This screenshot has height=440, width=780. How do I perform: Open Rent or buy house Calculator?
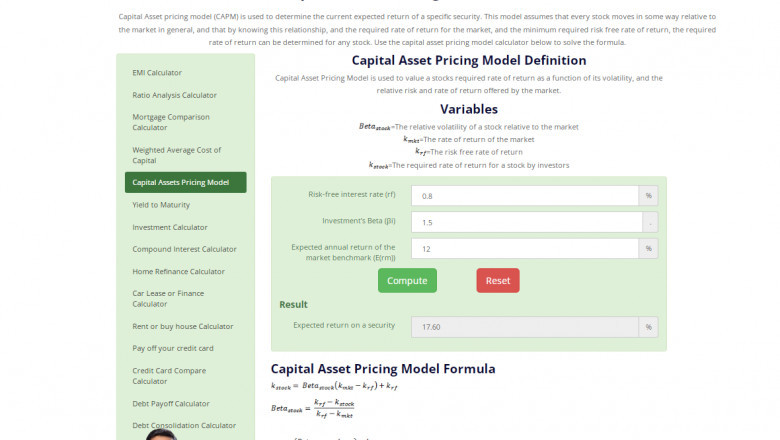(x=182, y=326)
